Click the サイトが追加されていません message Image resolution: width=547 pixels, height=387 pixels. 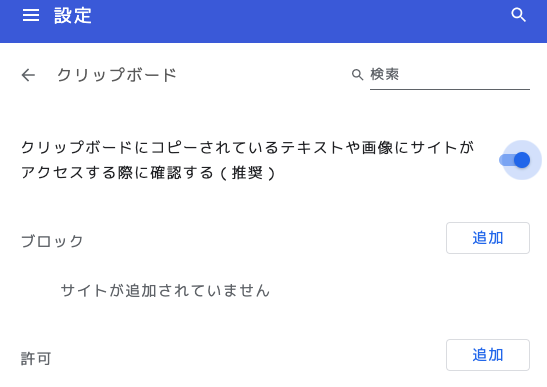165,291
